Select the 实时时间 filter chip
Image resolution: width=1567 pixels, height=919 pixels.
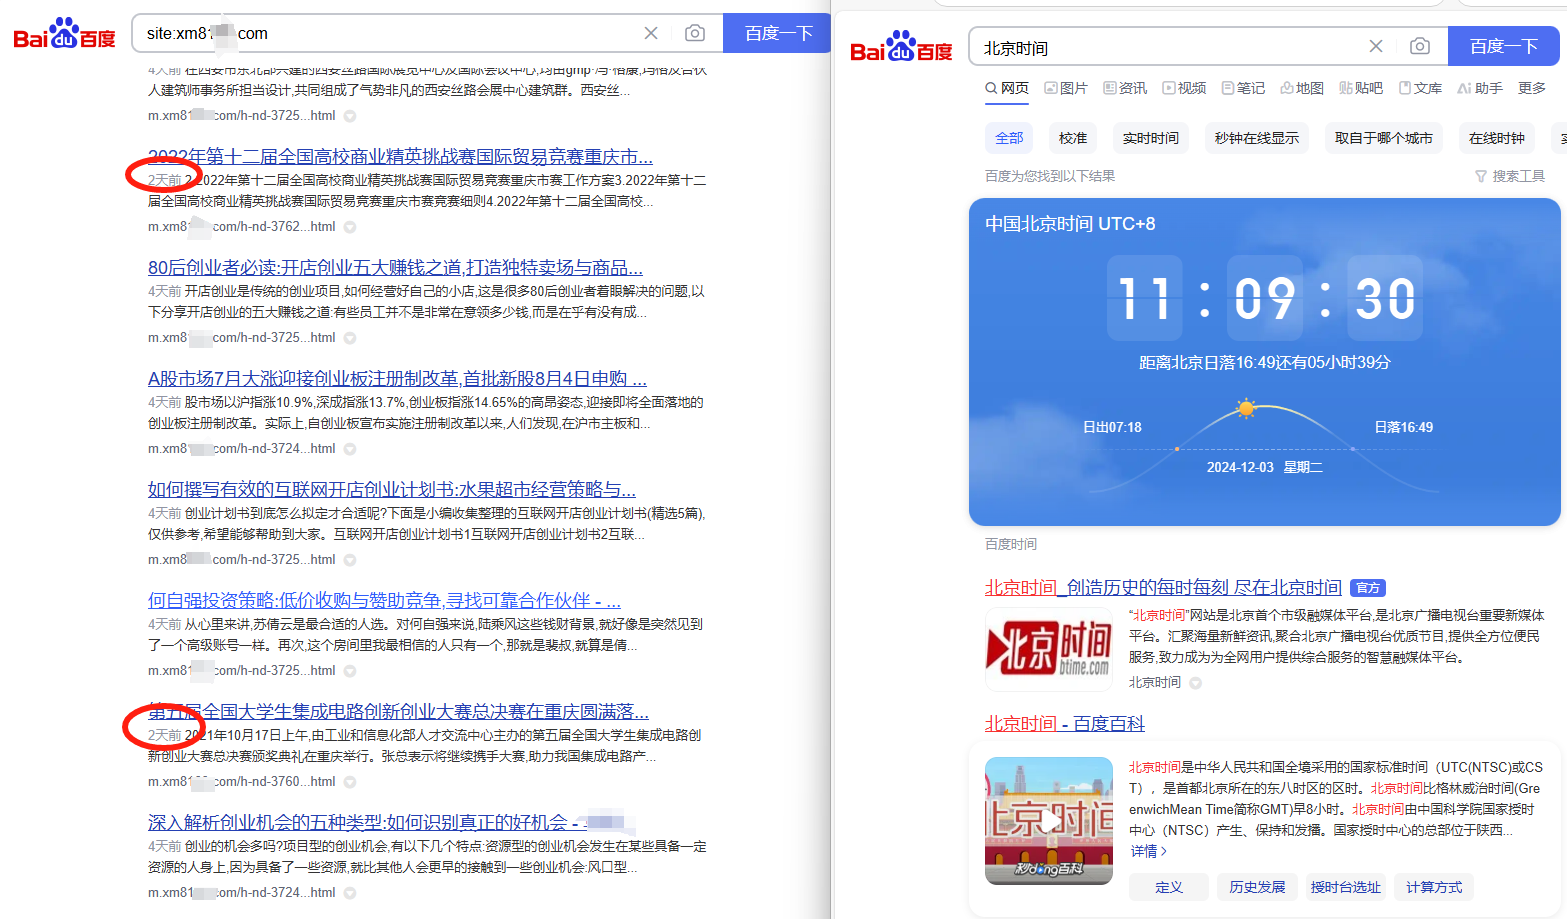[x=1151, y=138]
